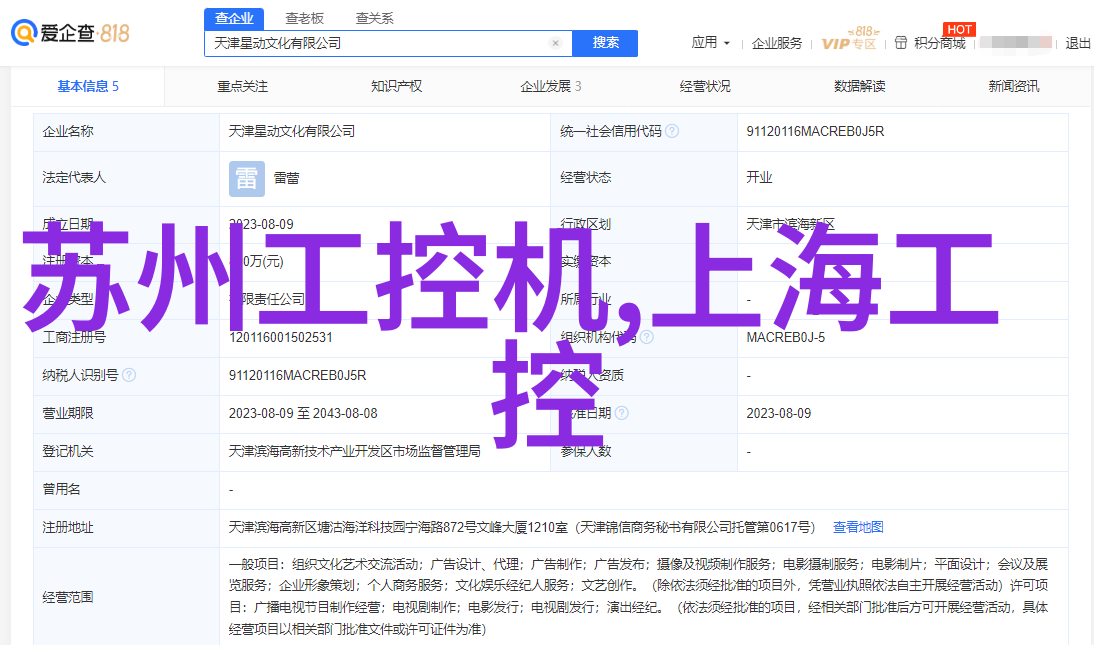
Task: Clear the search box with the X icon
Action: pyautogui.click(x=555, y=43)
